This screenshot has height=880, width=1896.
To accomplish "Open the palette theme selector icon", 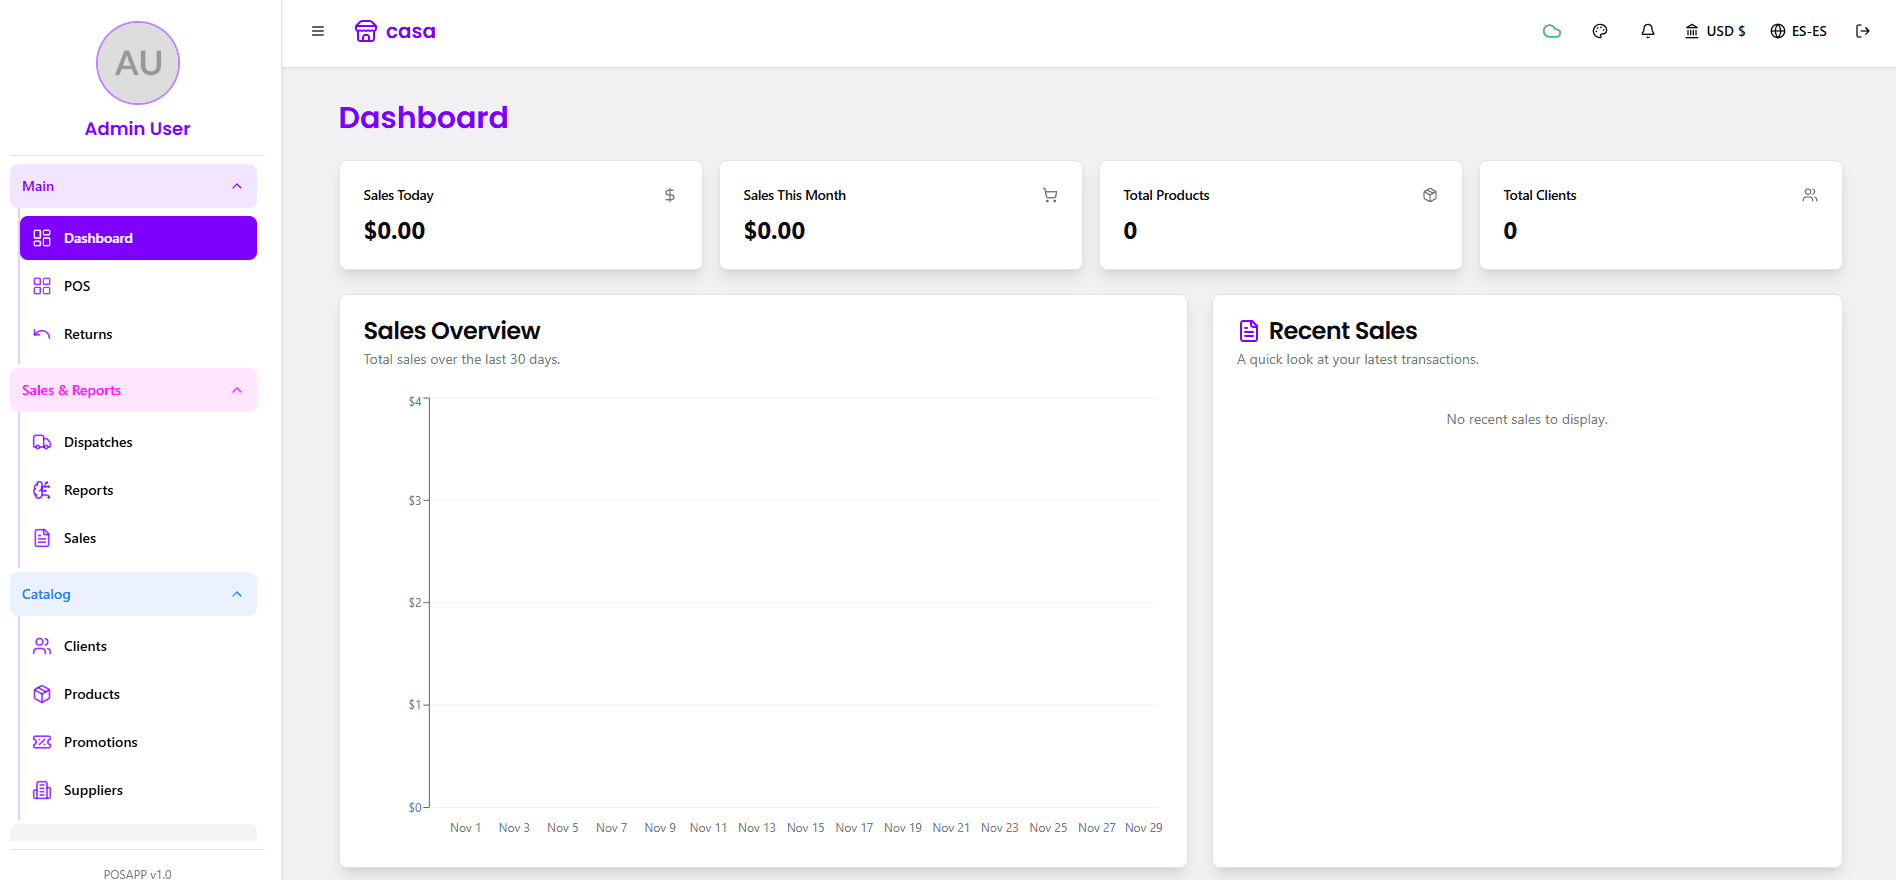I will [x=1600, y=31].
